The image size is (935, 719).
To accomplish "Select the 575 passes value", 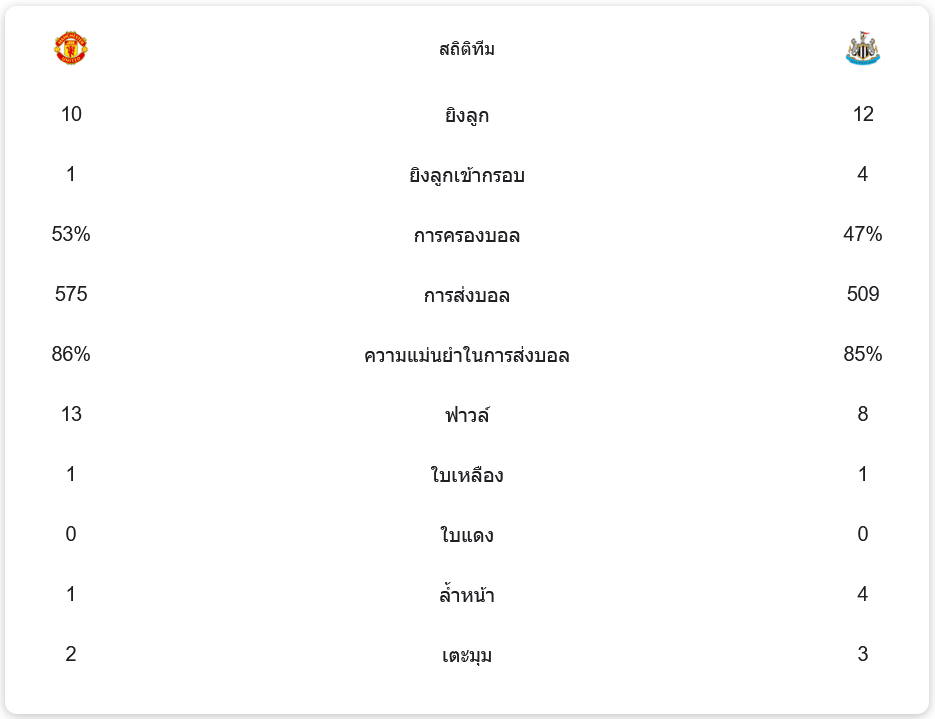I will (x=71, y=294).
